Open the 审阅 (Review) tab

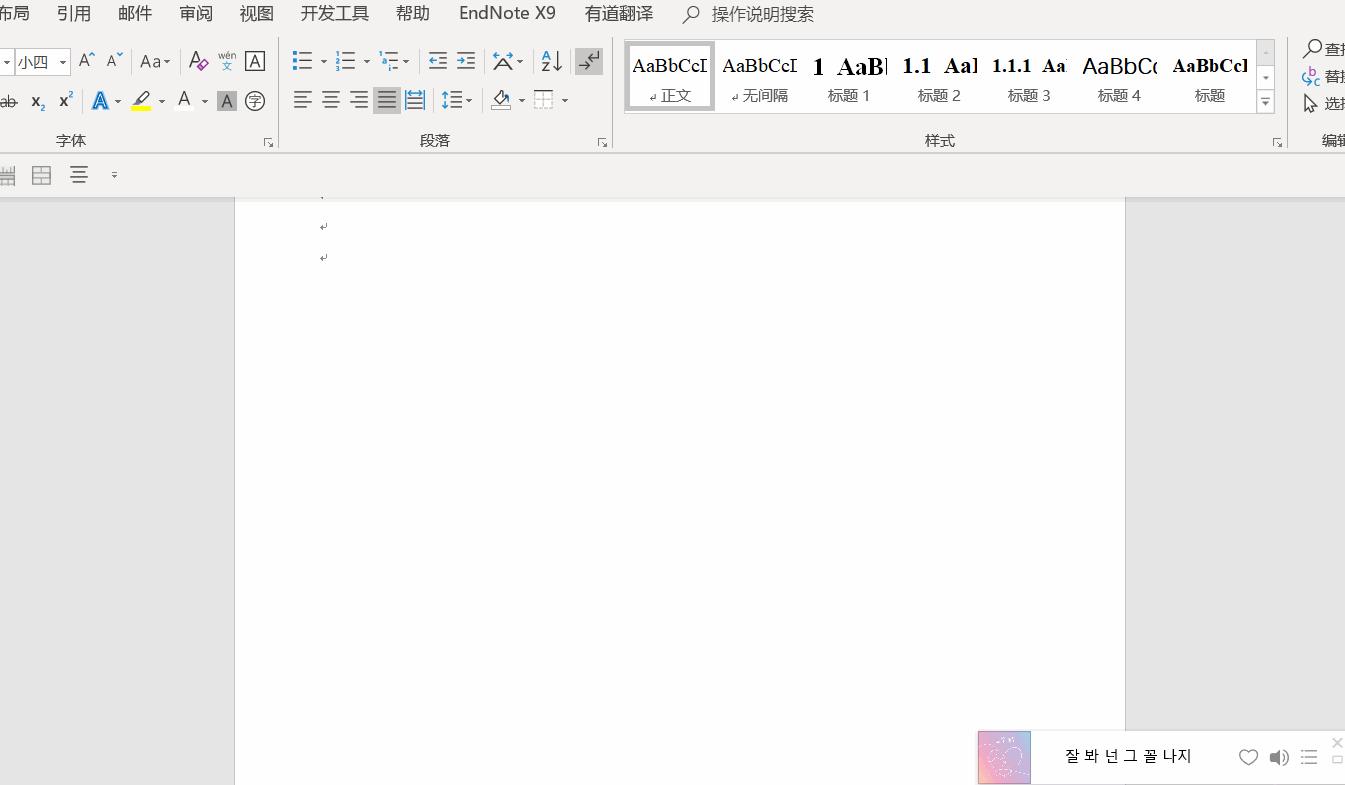196,14
